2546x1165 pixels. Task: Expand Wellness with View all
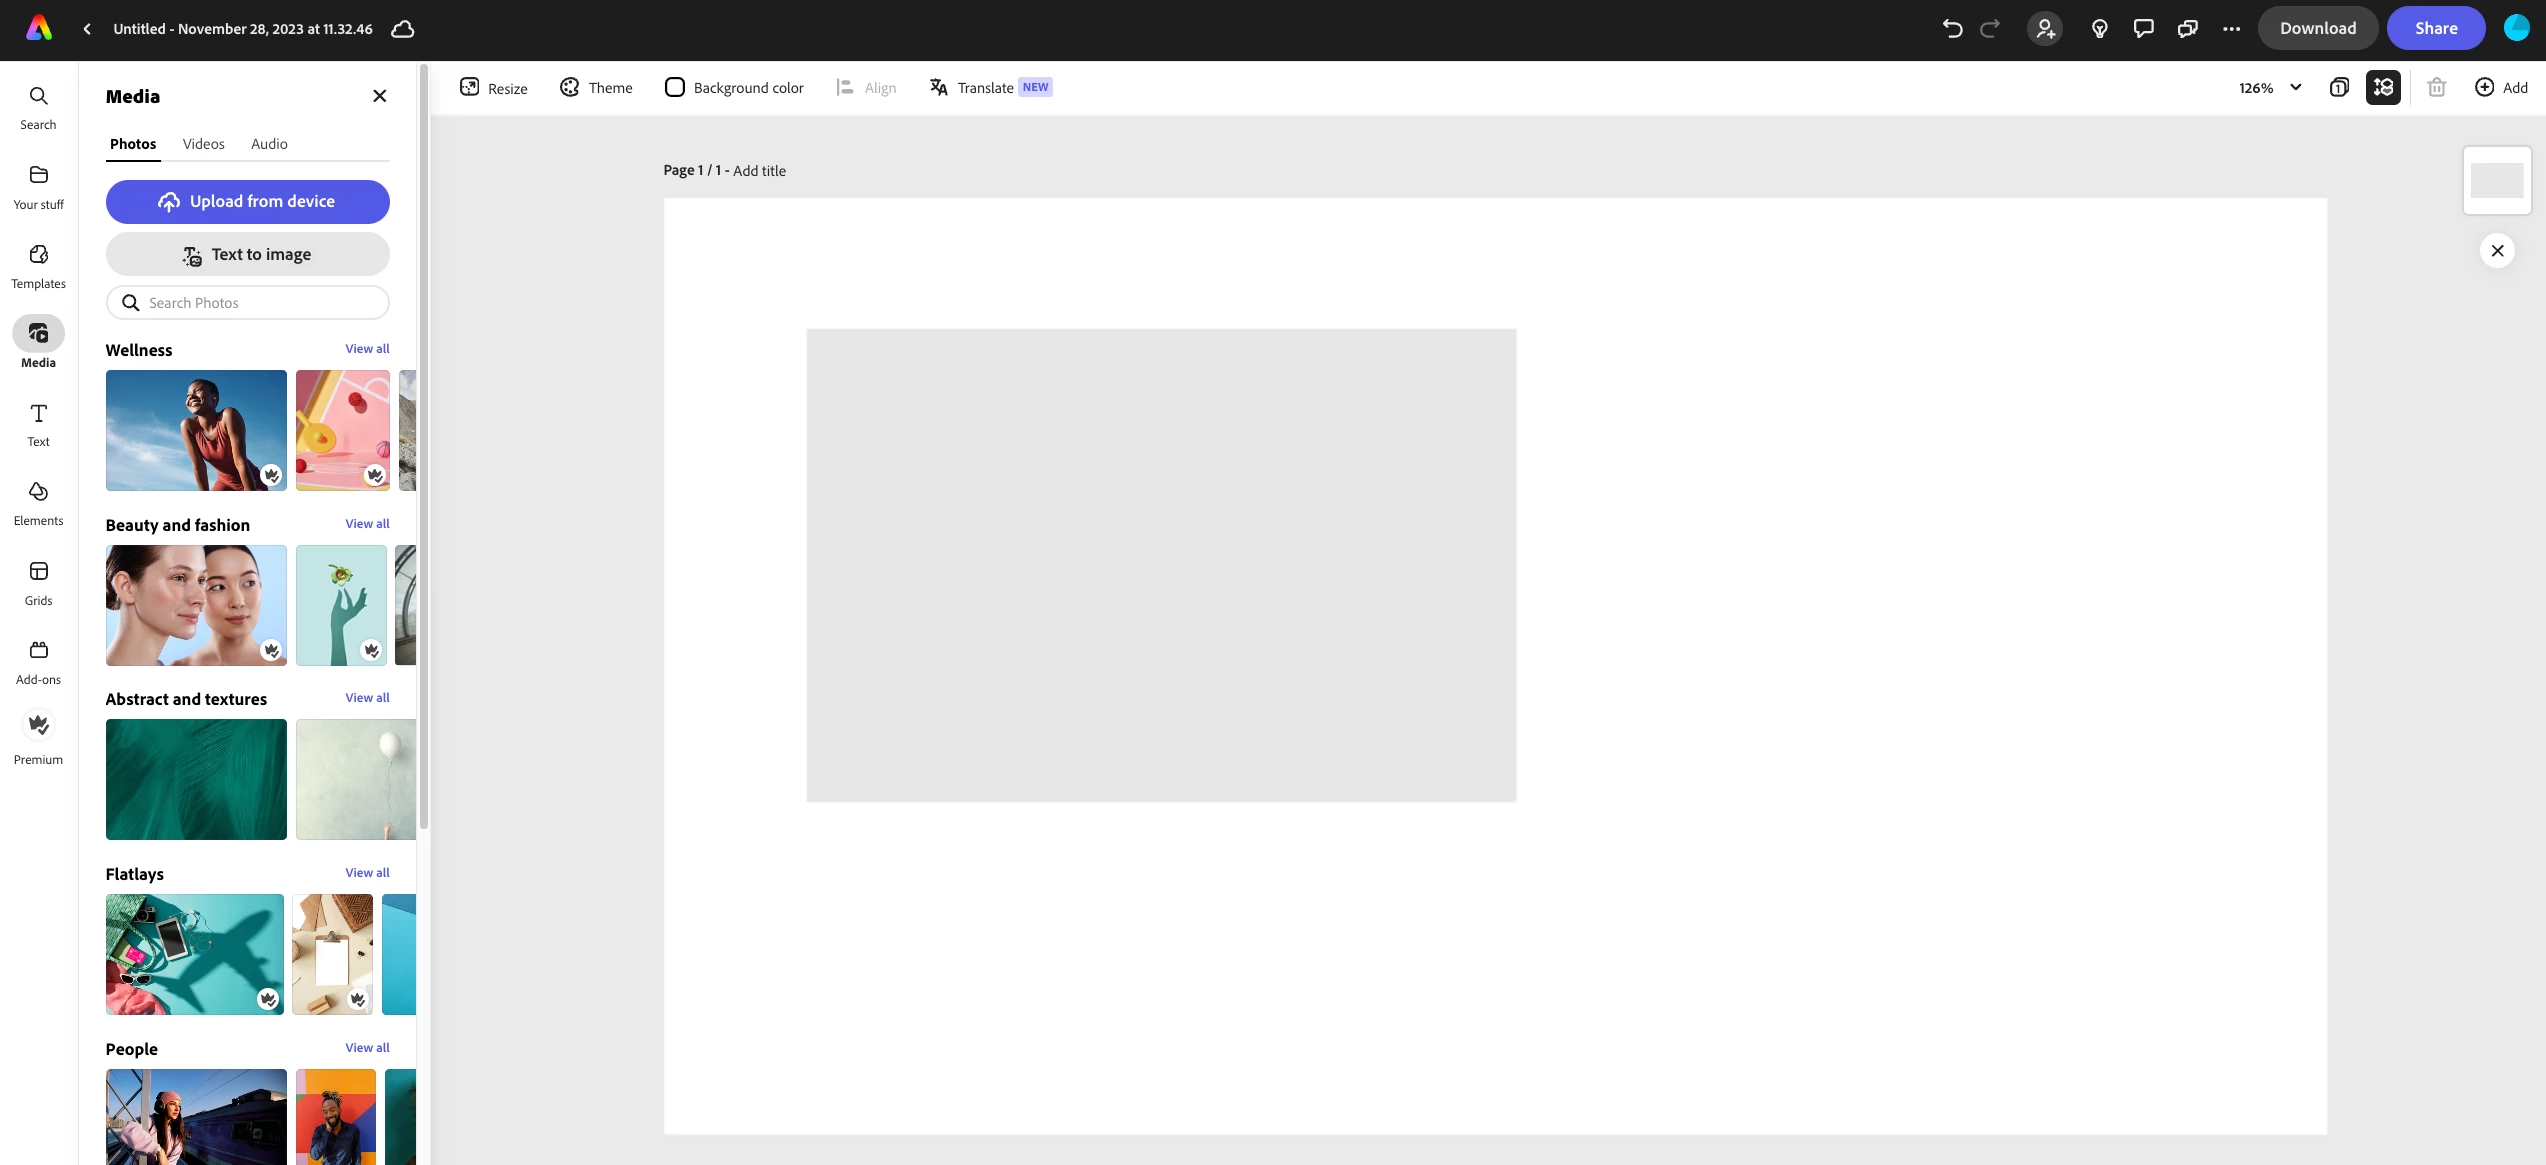367,349
